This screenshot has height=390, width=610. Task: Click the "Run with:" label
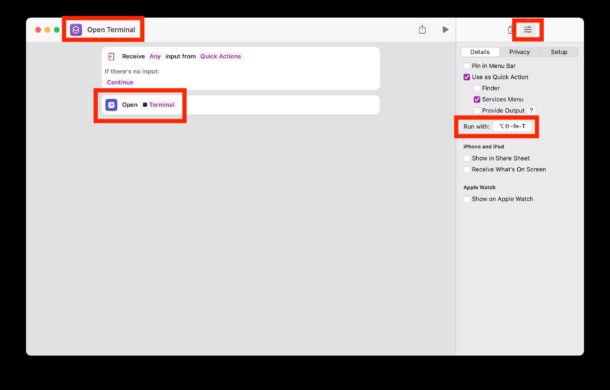(x=476, y=126)
